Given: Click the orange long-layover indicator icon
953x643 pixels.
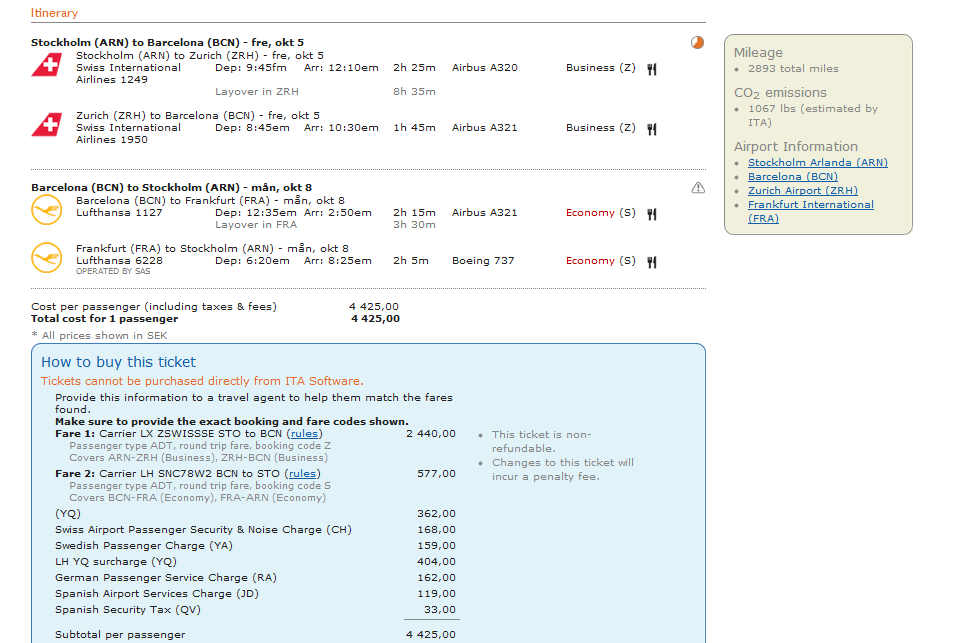Looking at the screenshot, I should pyautogui.click(x=697, y=42).
